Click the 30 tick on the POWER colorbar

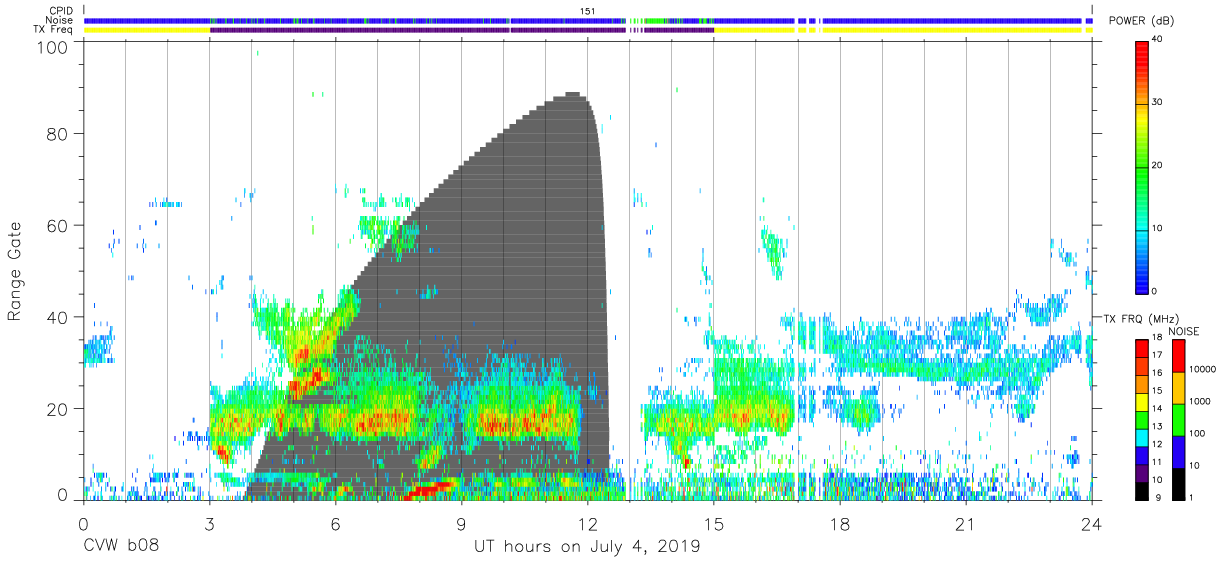(x=1158, y=102)
